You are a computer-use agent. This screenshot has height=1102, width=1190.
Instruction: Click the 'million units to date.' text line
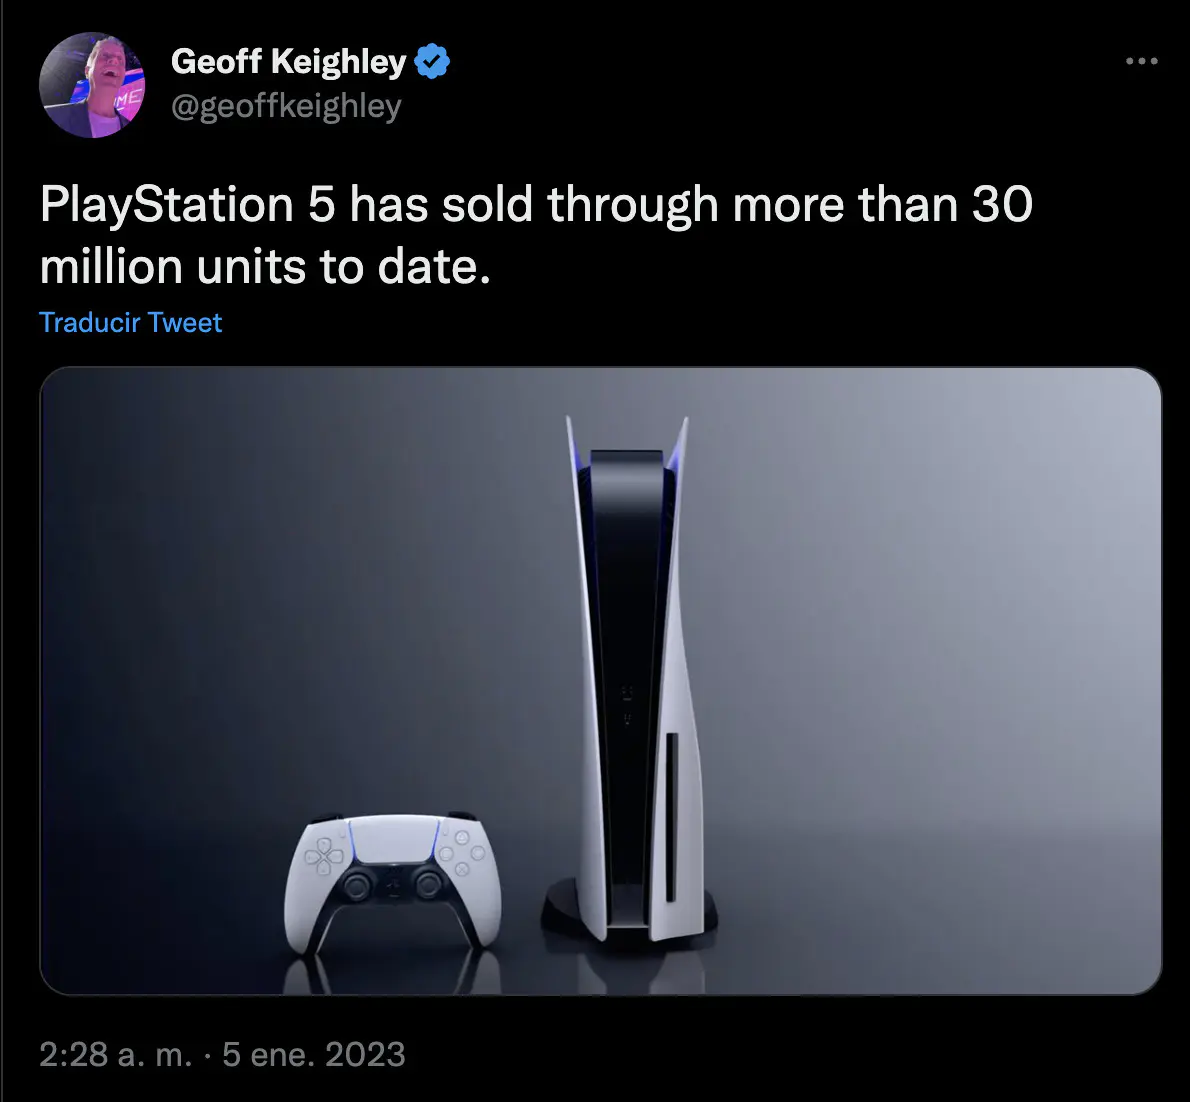pyautogui.click(x=265, y=267)
